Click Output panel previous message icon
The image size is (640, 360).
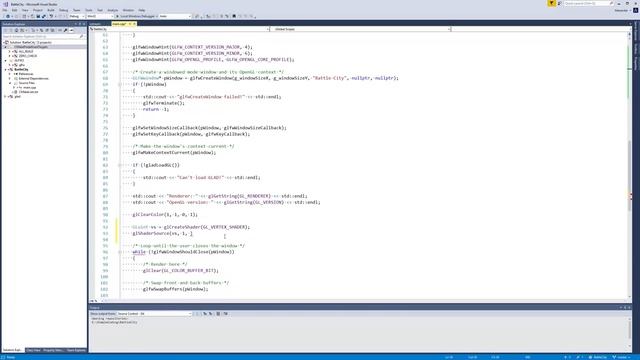[205, 314]
